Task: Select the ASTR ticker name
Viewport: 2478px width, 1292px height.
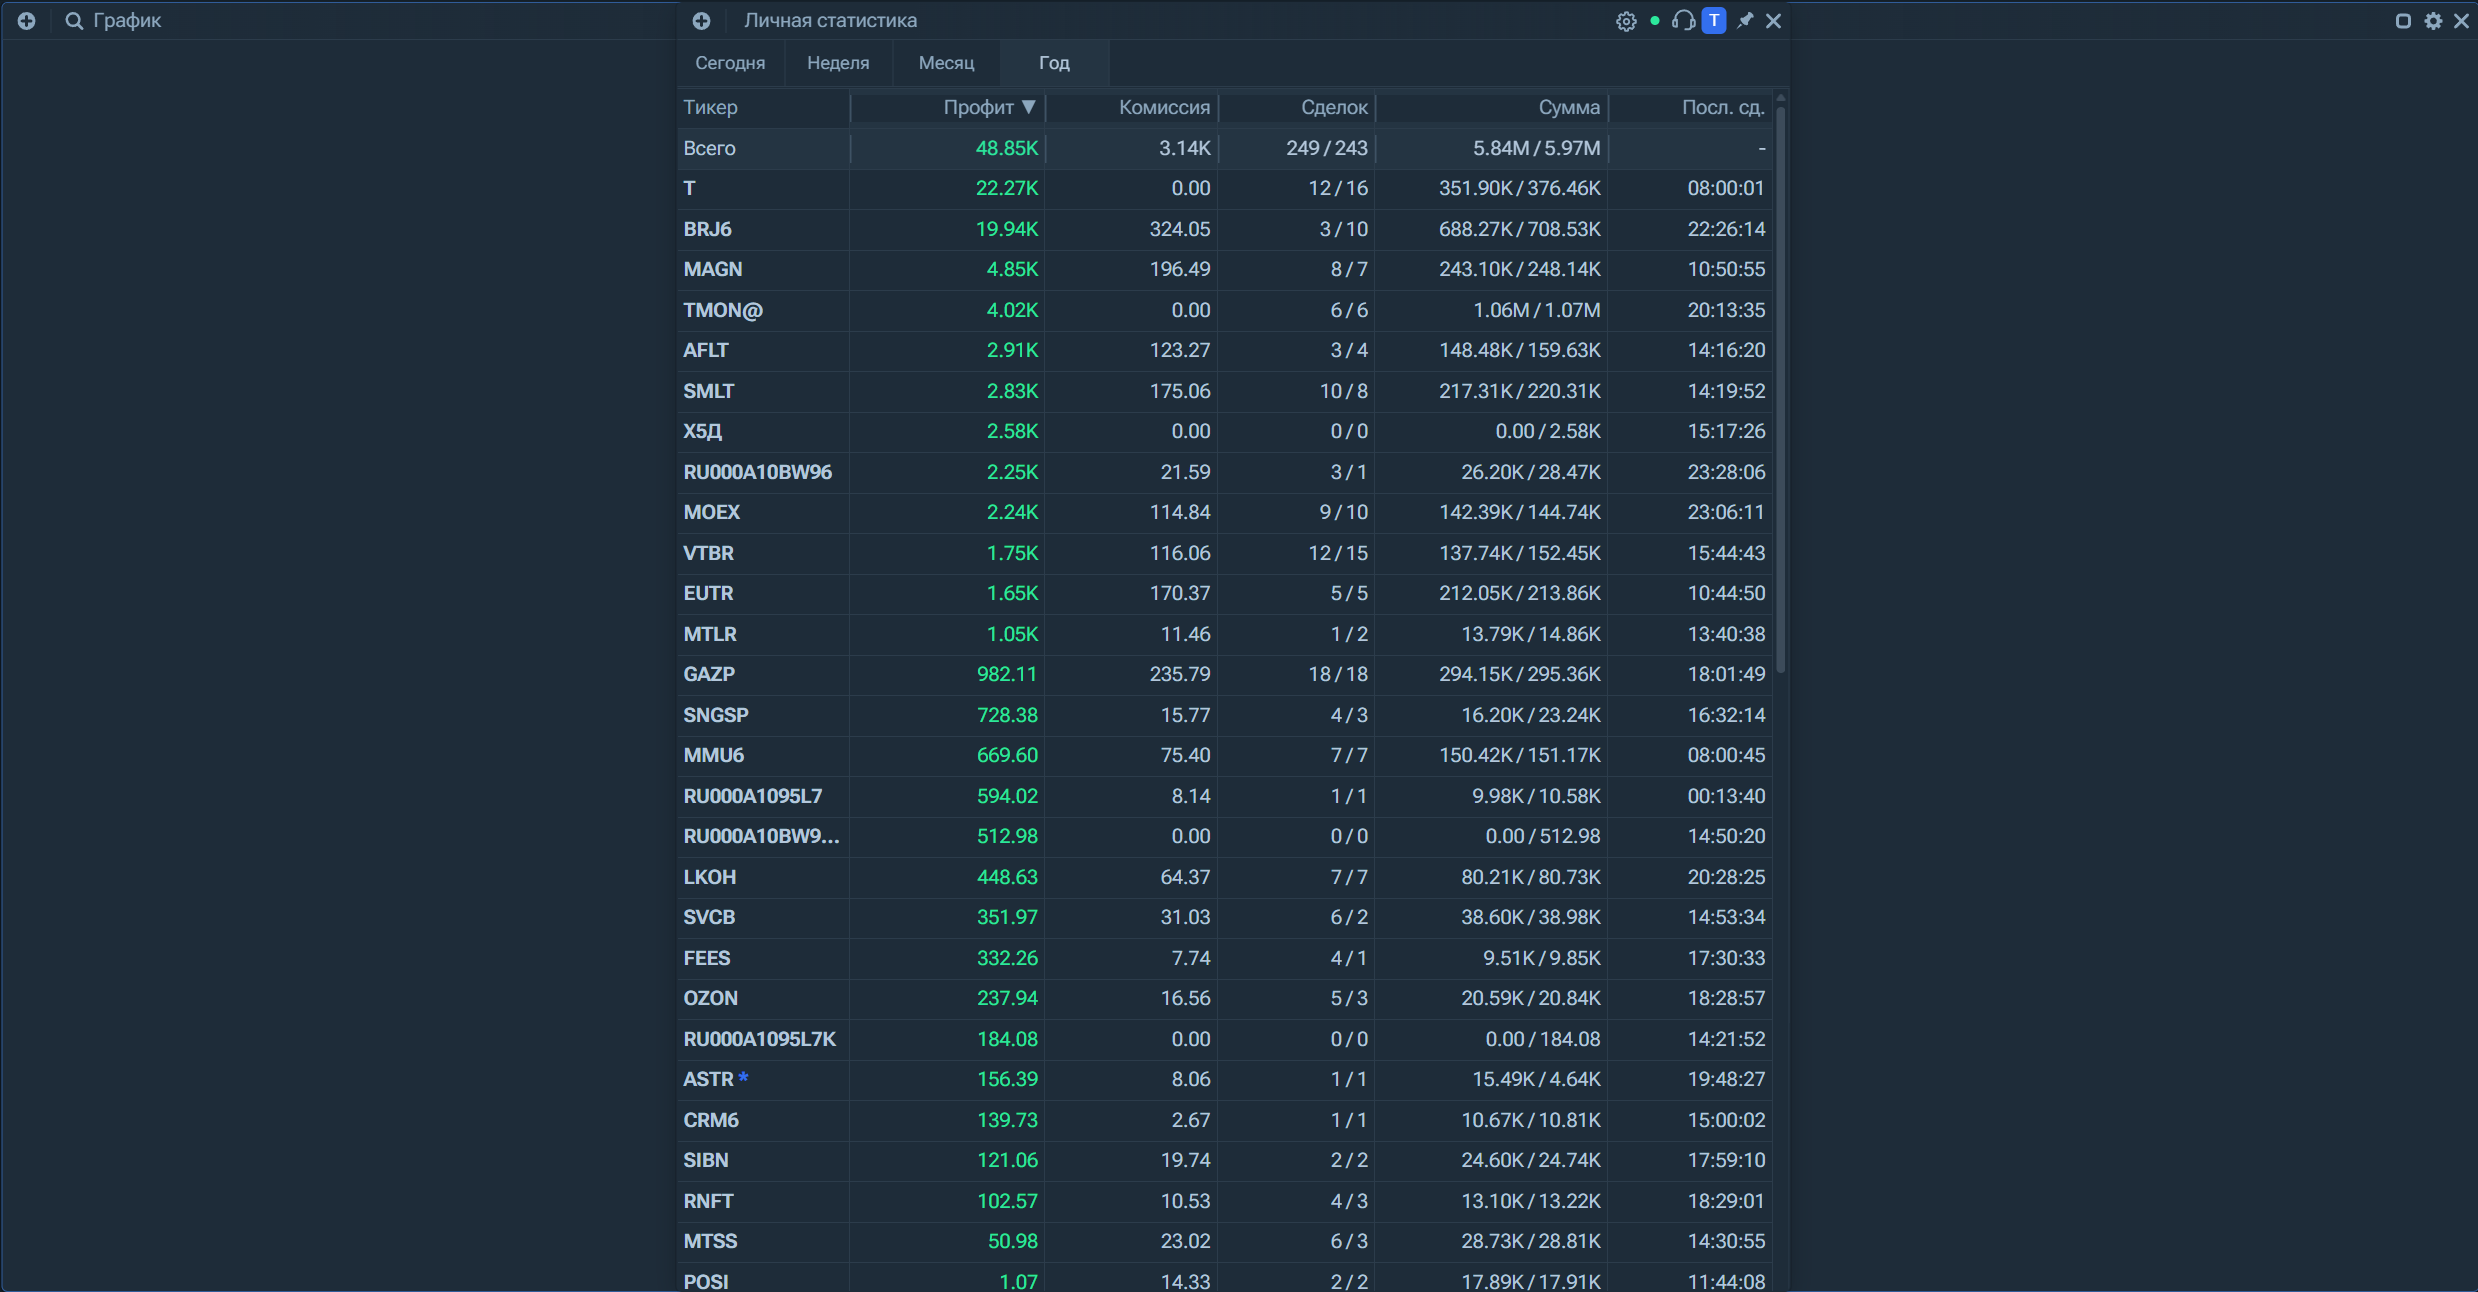Action: 709,1079
